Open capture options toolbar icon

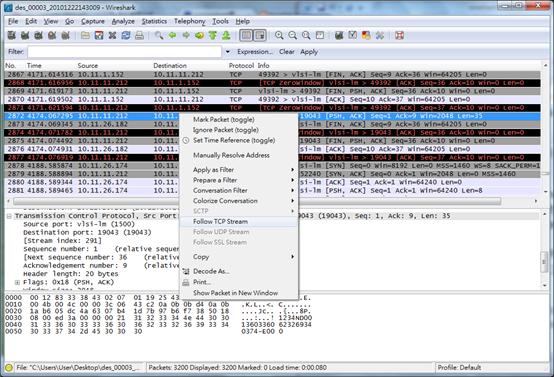point(25,35)
